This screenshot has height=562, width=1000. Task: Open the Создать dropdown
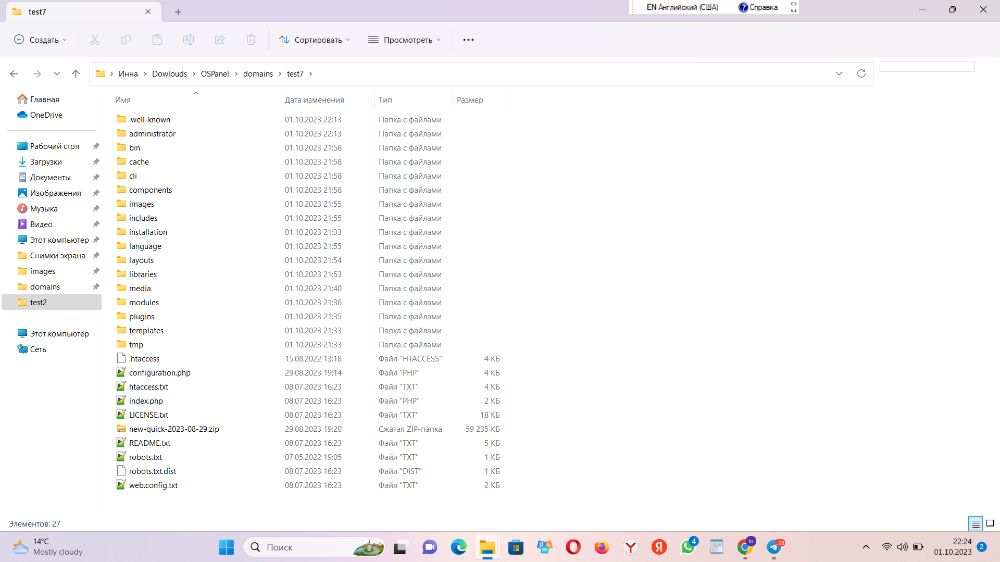(41, 40)
